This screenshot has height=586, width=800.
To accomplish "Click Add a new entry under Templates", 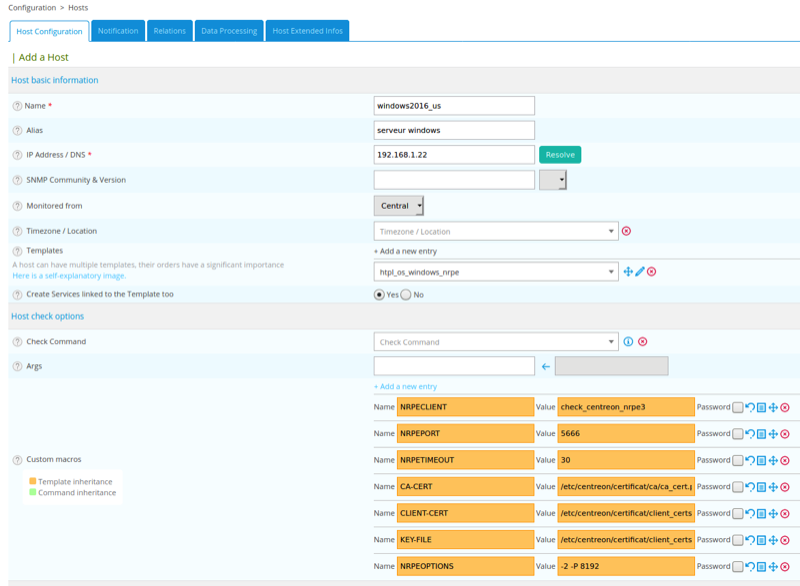I will tap(405, 251).
